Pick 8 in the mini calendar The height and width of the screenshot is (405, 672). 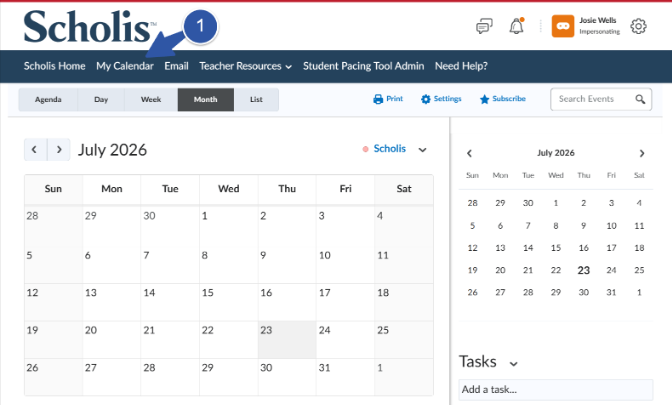click(556, 226)
